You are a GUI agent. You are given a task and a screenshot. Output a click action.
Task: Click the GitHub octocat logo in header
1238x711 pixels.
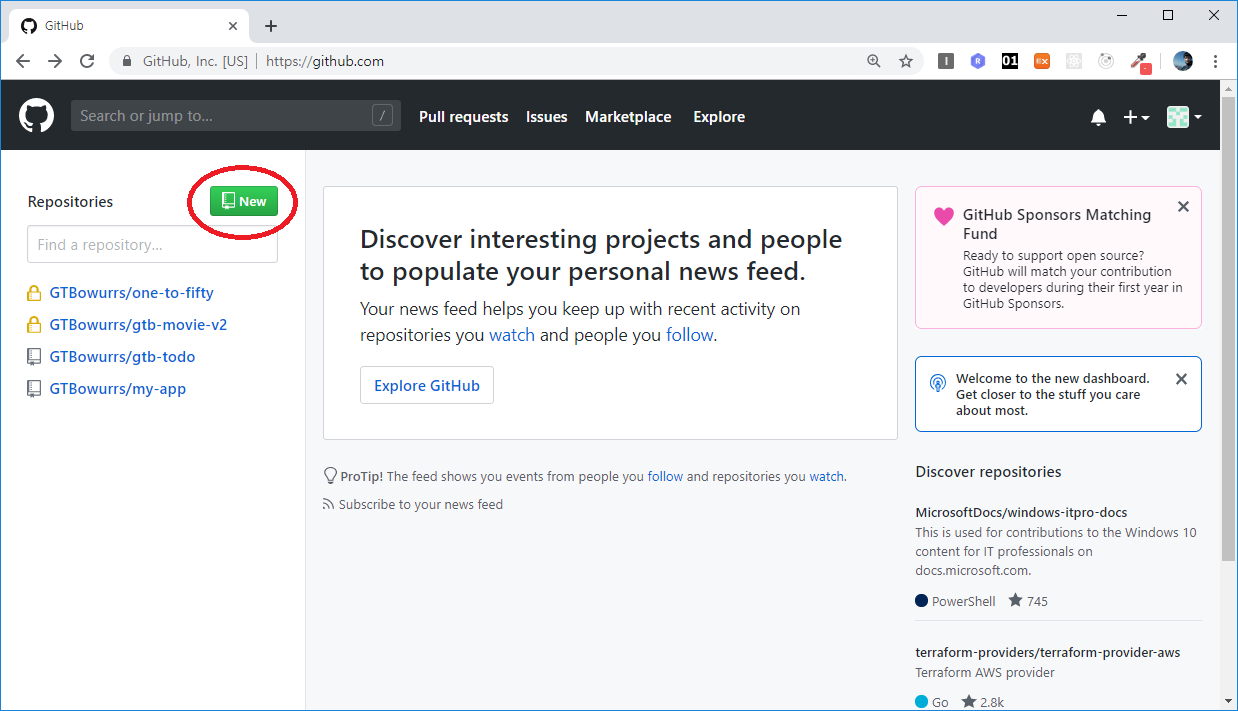pos(36,116)
